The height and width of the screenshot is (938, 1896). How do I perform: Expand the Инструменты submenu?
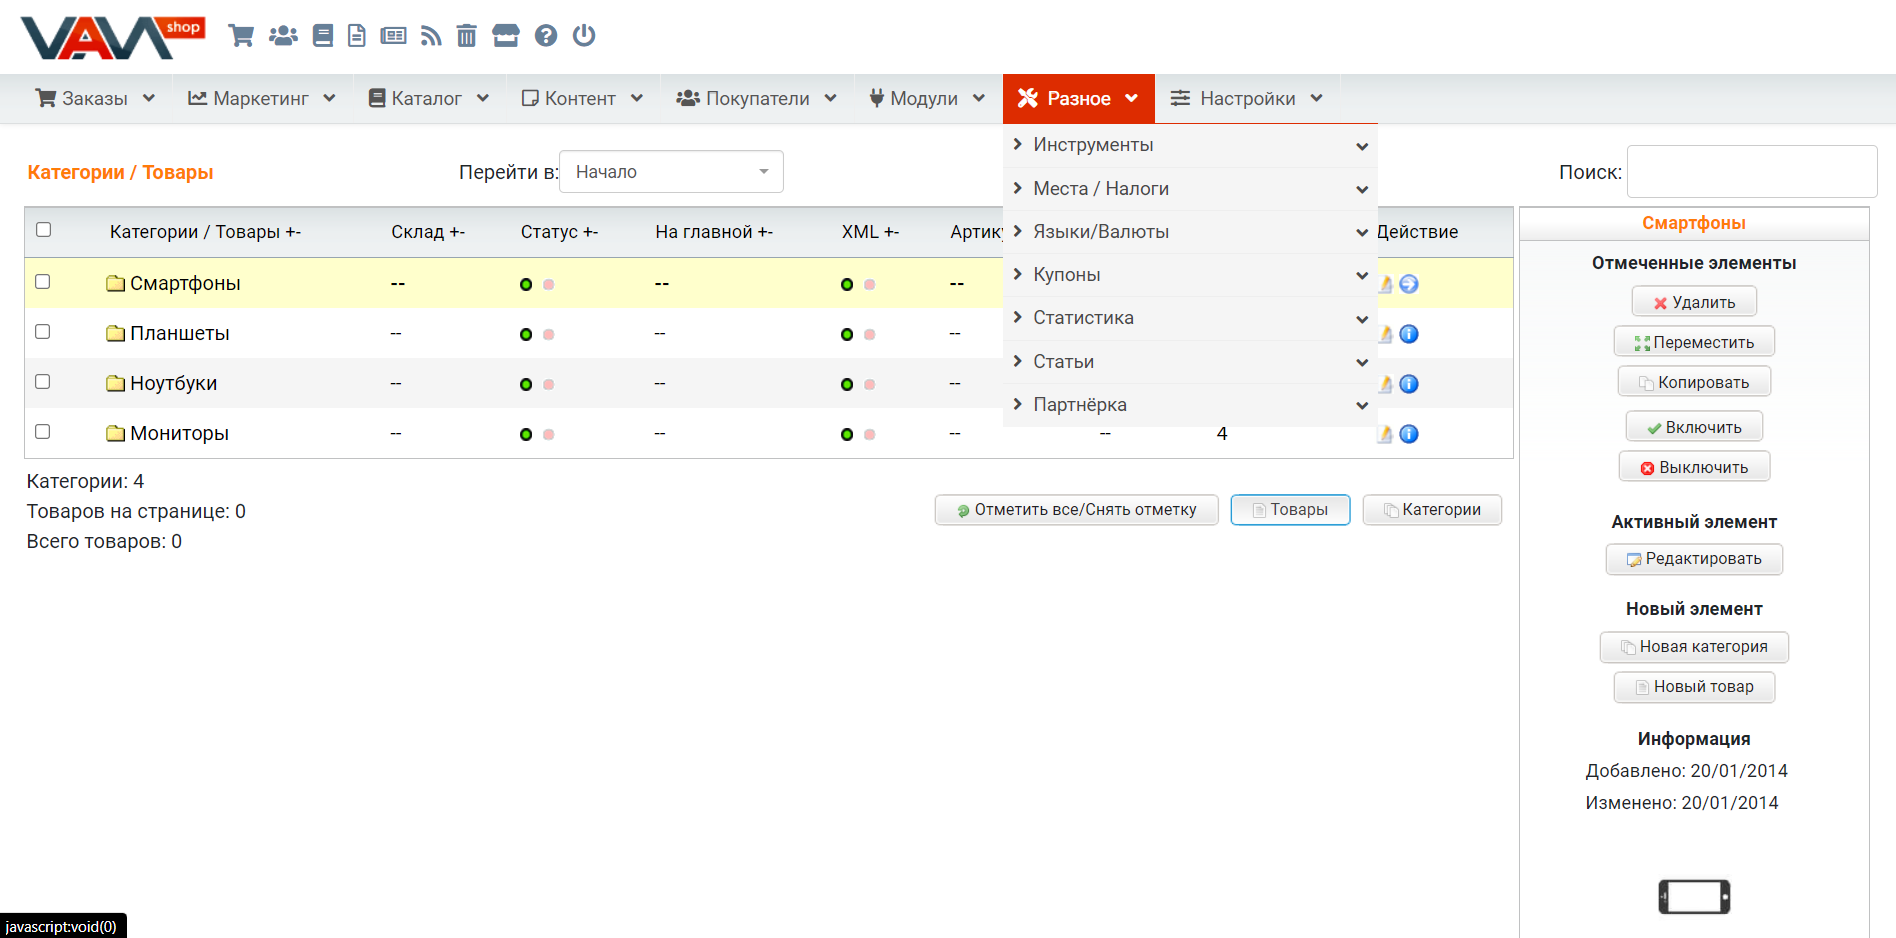point(1190,145)
